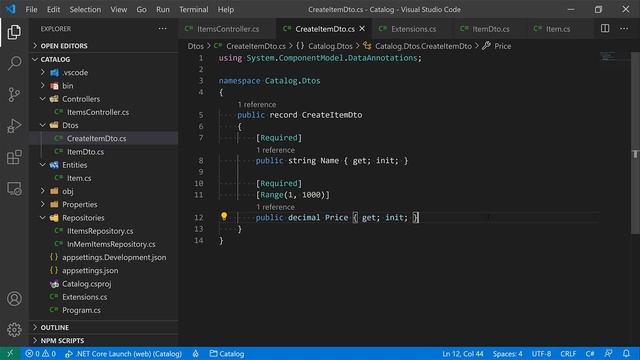This screenshot has width=640, height=360.
Task: Switch to the ItemDto.cs tab
Action: (x=490, y=29)
